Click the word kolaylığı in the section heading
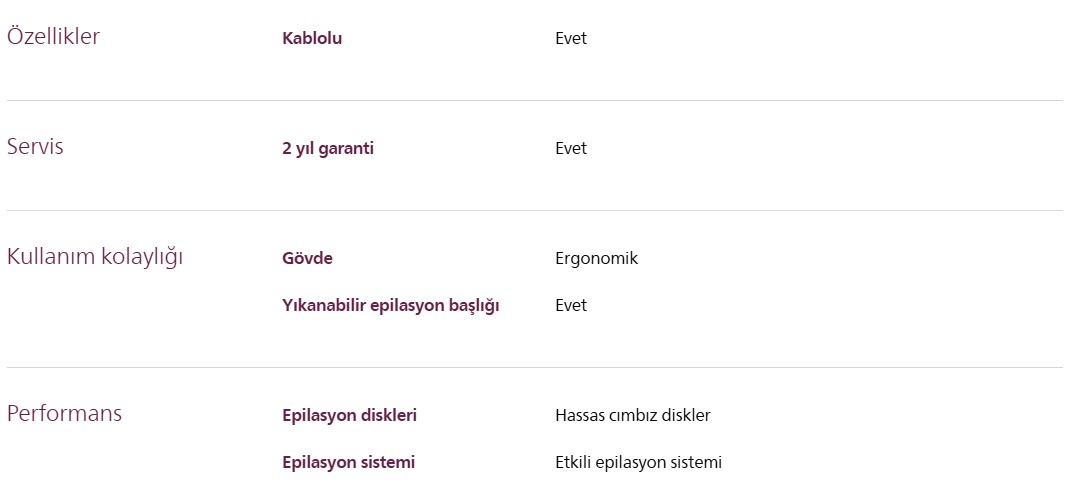The width and height of the screenshot is (1066, 494). pos(142,257)
